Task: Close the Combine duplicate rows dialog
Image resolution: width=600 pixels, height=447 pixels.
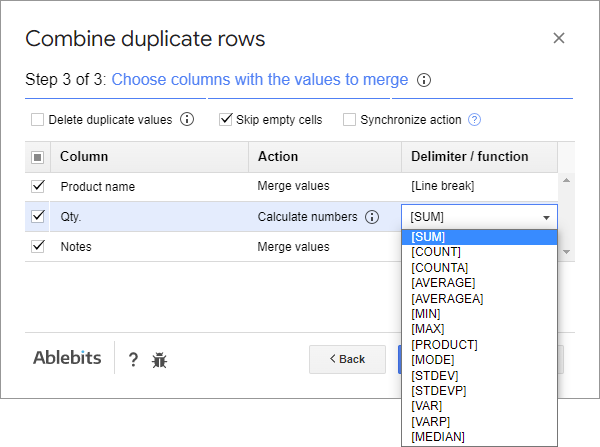Action: (559, 38)
